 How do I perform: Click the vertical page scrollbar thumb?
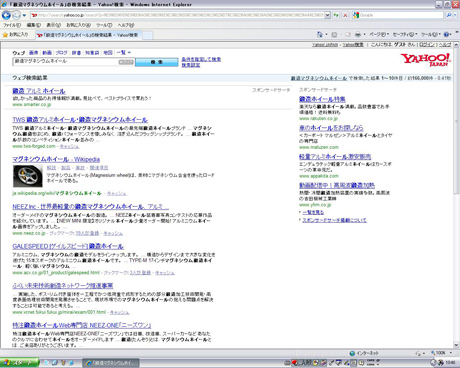coord(456,120)
